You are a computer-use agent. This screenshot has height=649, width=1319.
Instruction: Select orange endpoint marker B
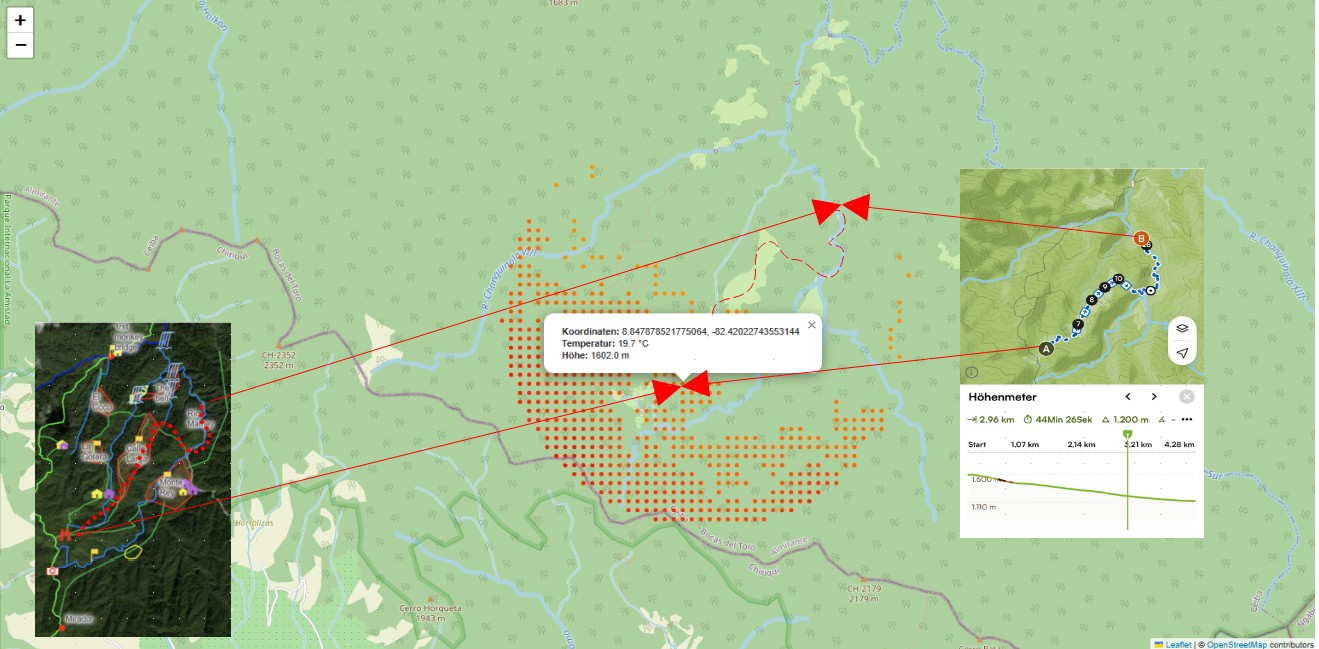click(x=1140, y=239)
